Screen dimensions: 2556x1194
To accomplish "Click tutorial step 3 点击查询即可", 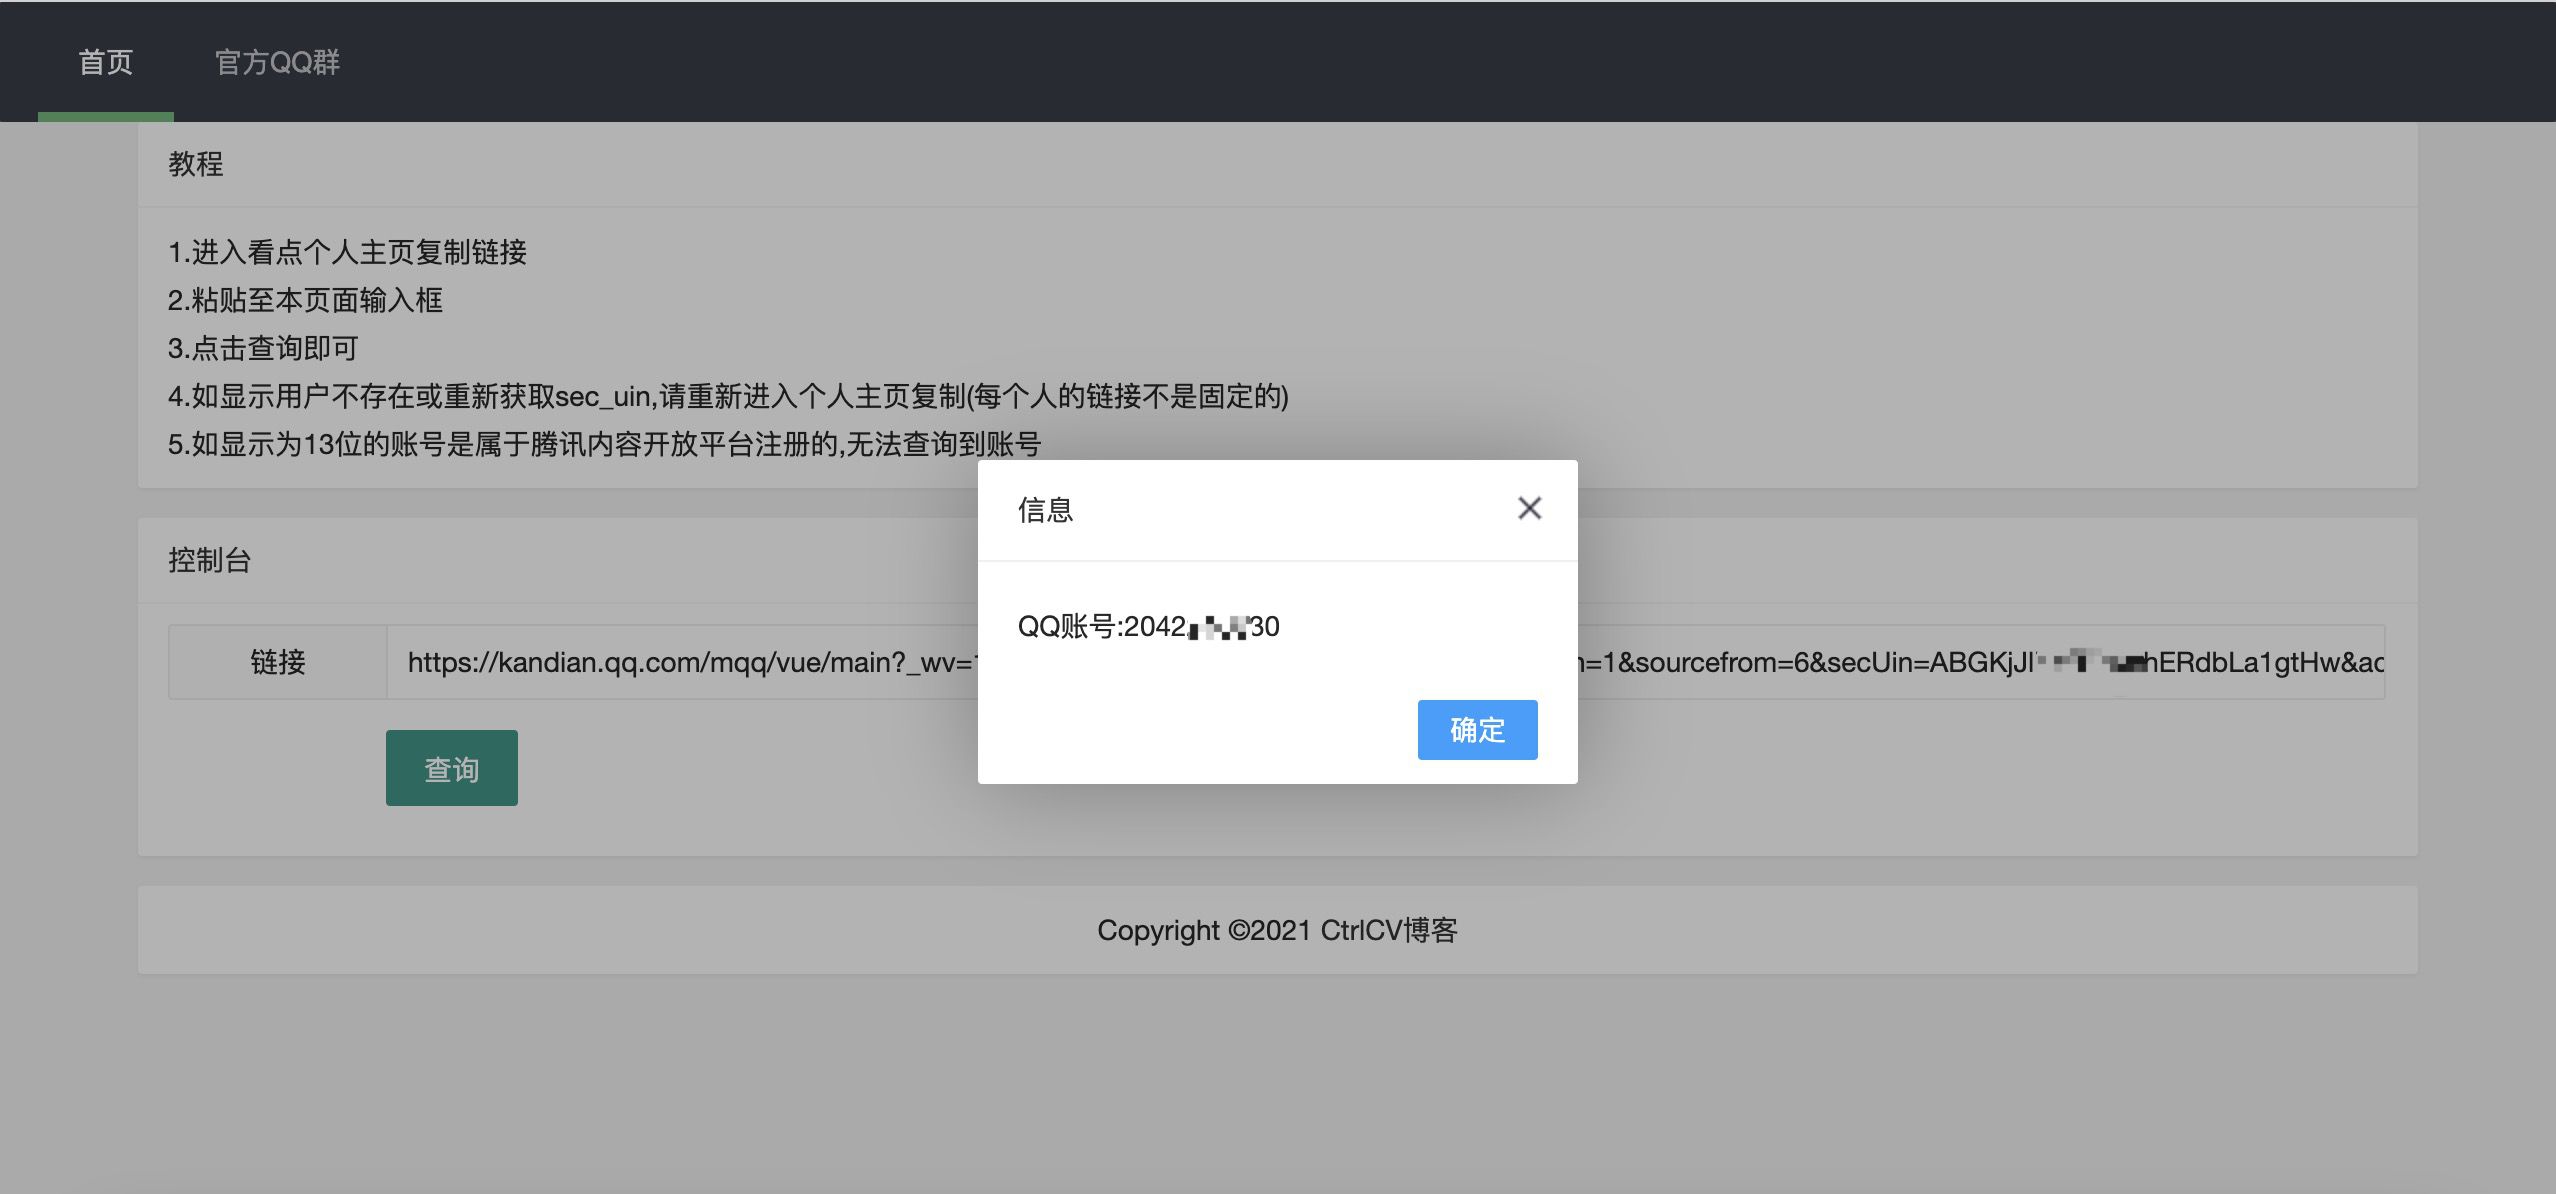I will point(263,348).
